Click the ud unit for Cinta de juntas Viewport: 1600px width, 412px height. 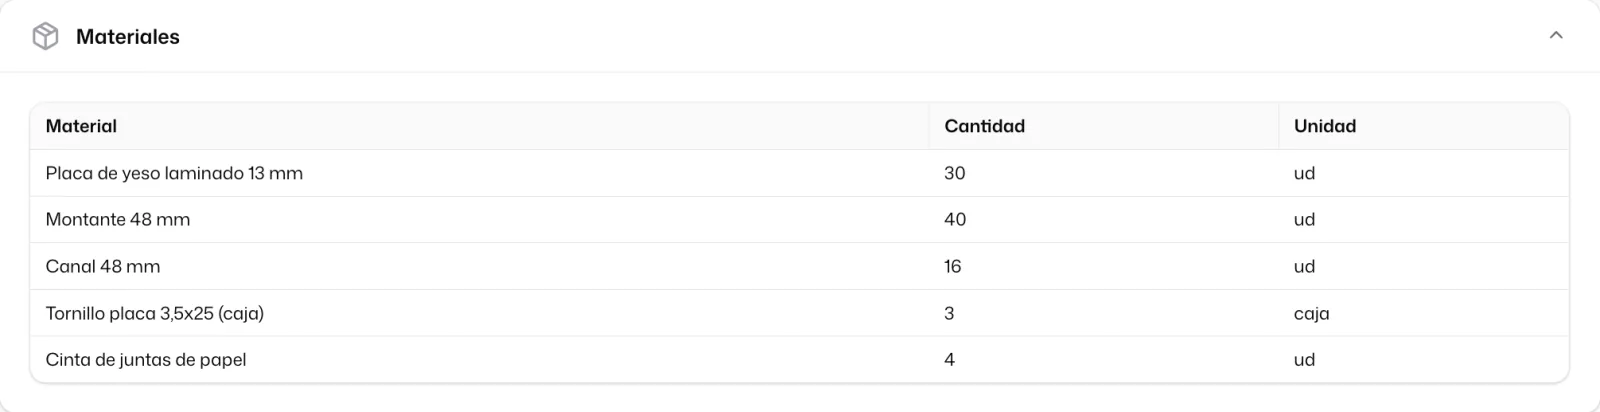1304,359
